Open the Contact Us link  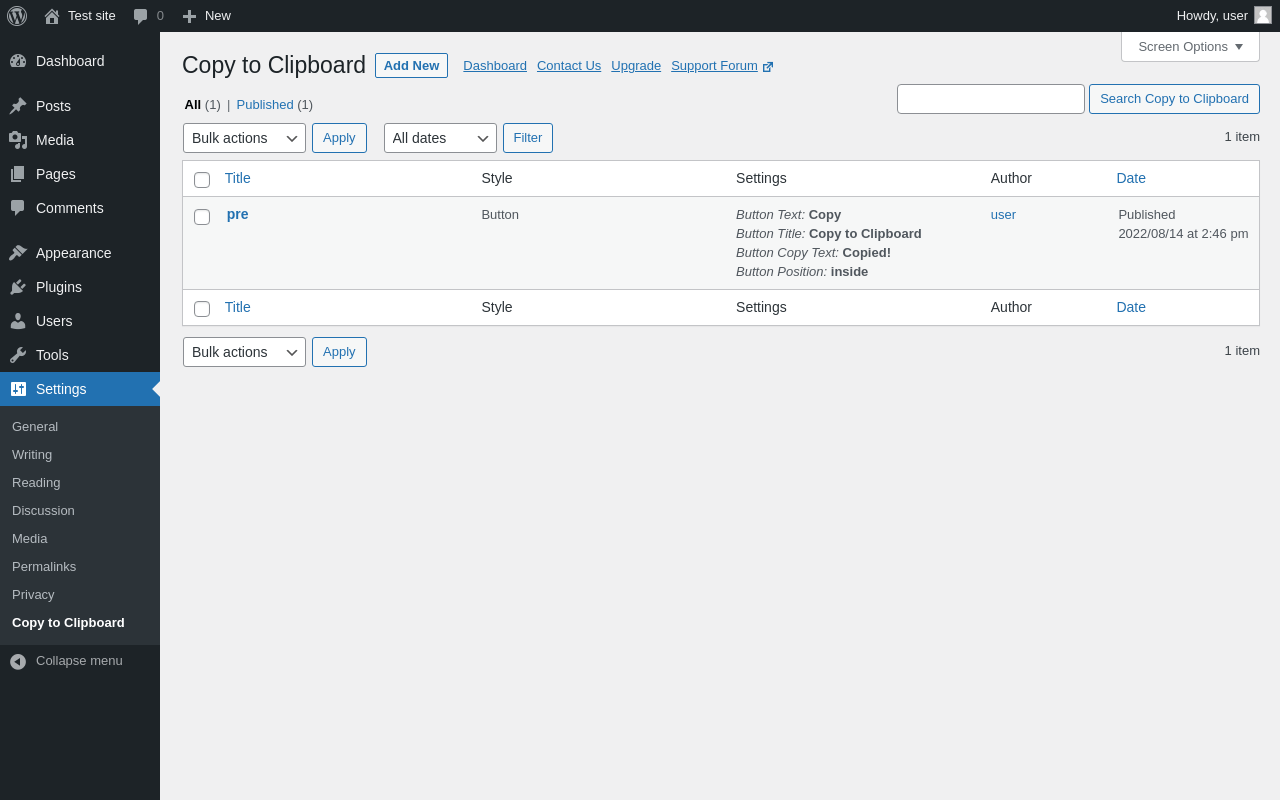pyautogui.click(x=569, y=66)
